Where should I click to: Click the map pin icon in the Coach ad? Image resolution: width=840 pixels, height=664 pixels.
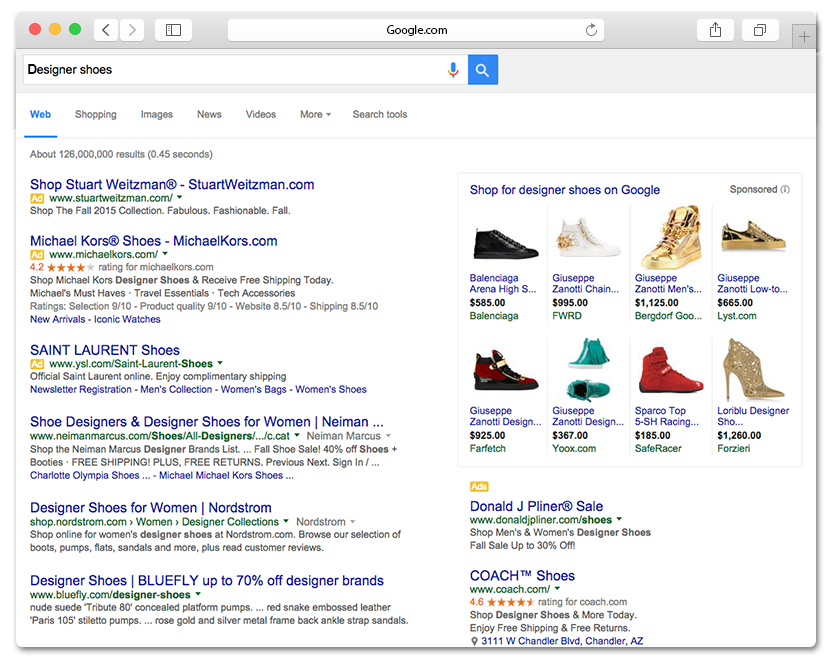pos(474,641)
